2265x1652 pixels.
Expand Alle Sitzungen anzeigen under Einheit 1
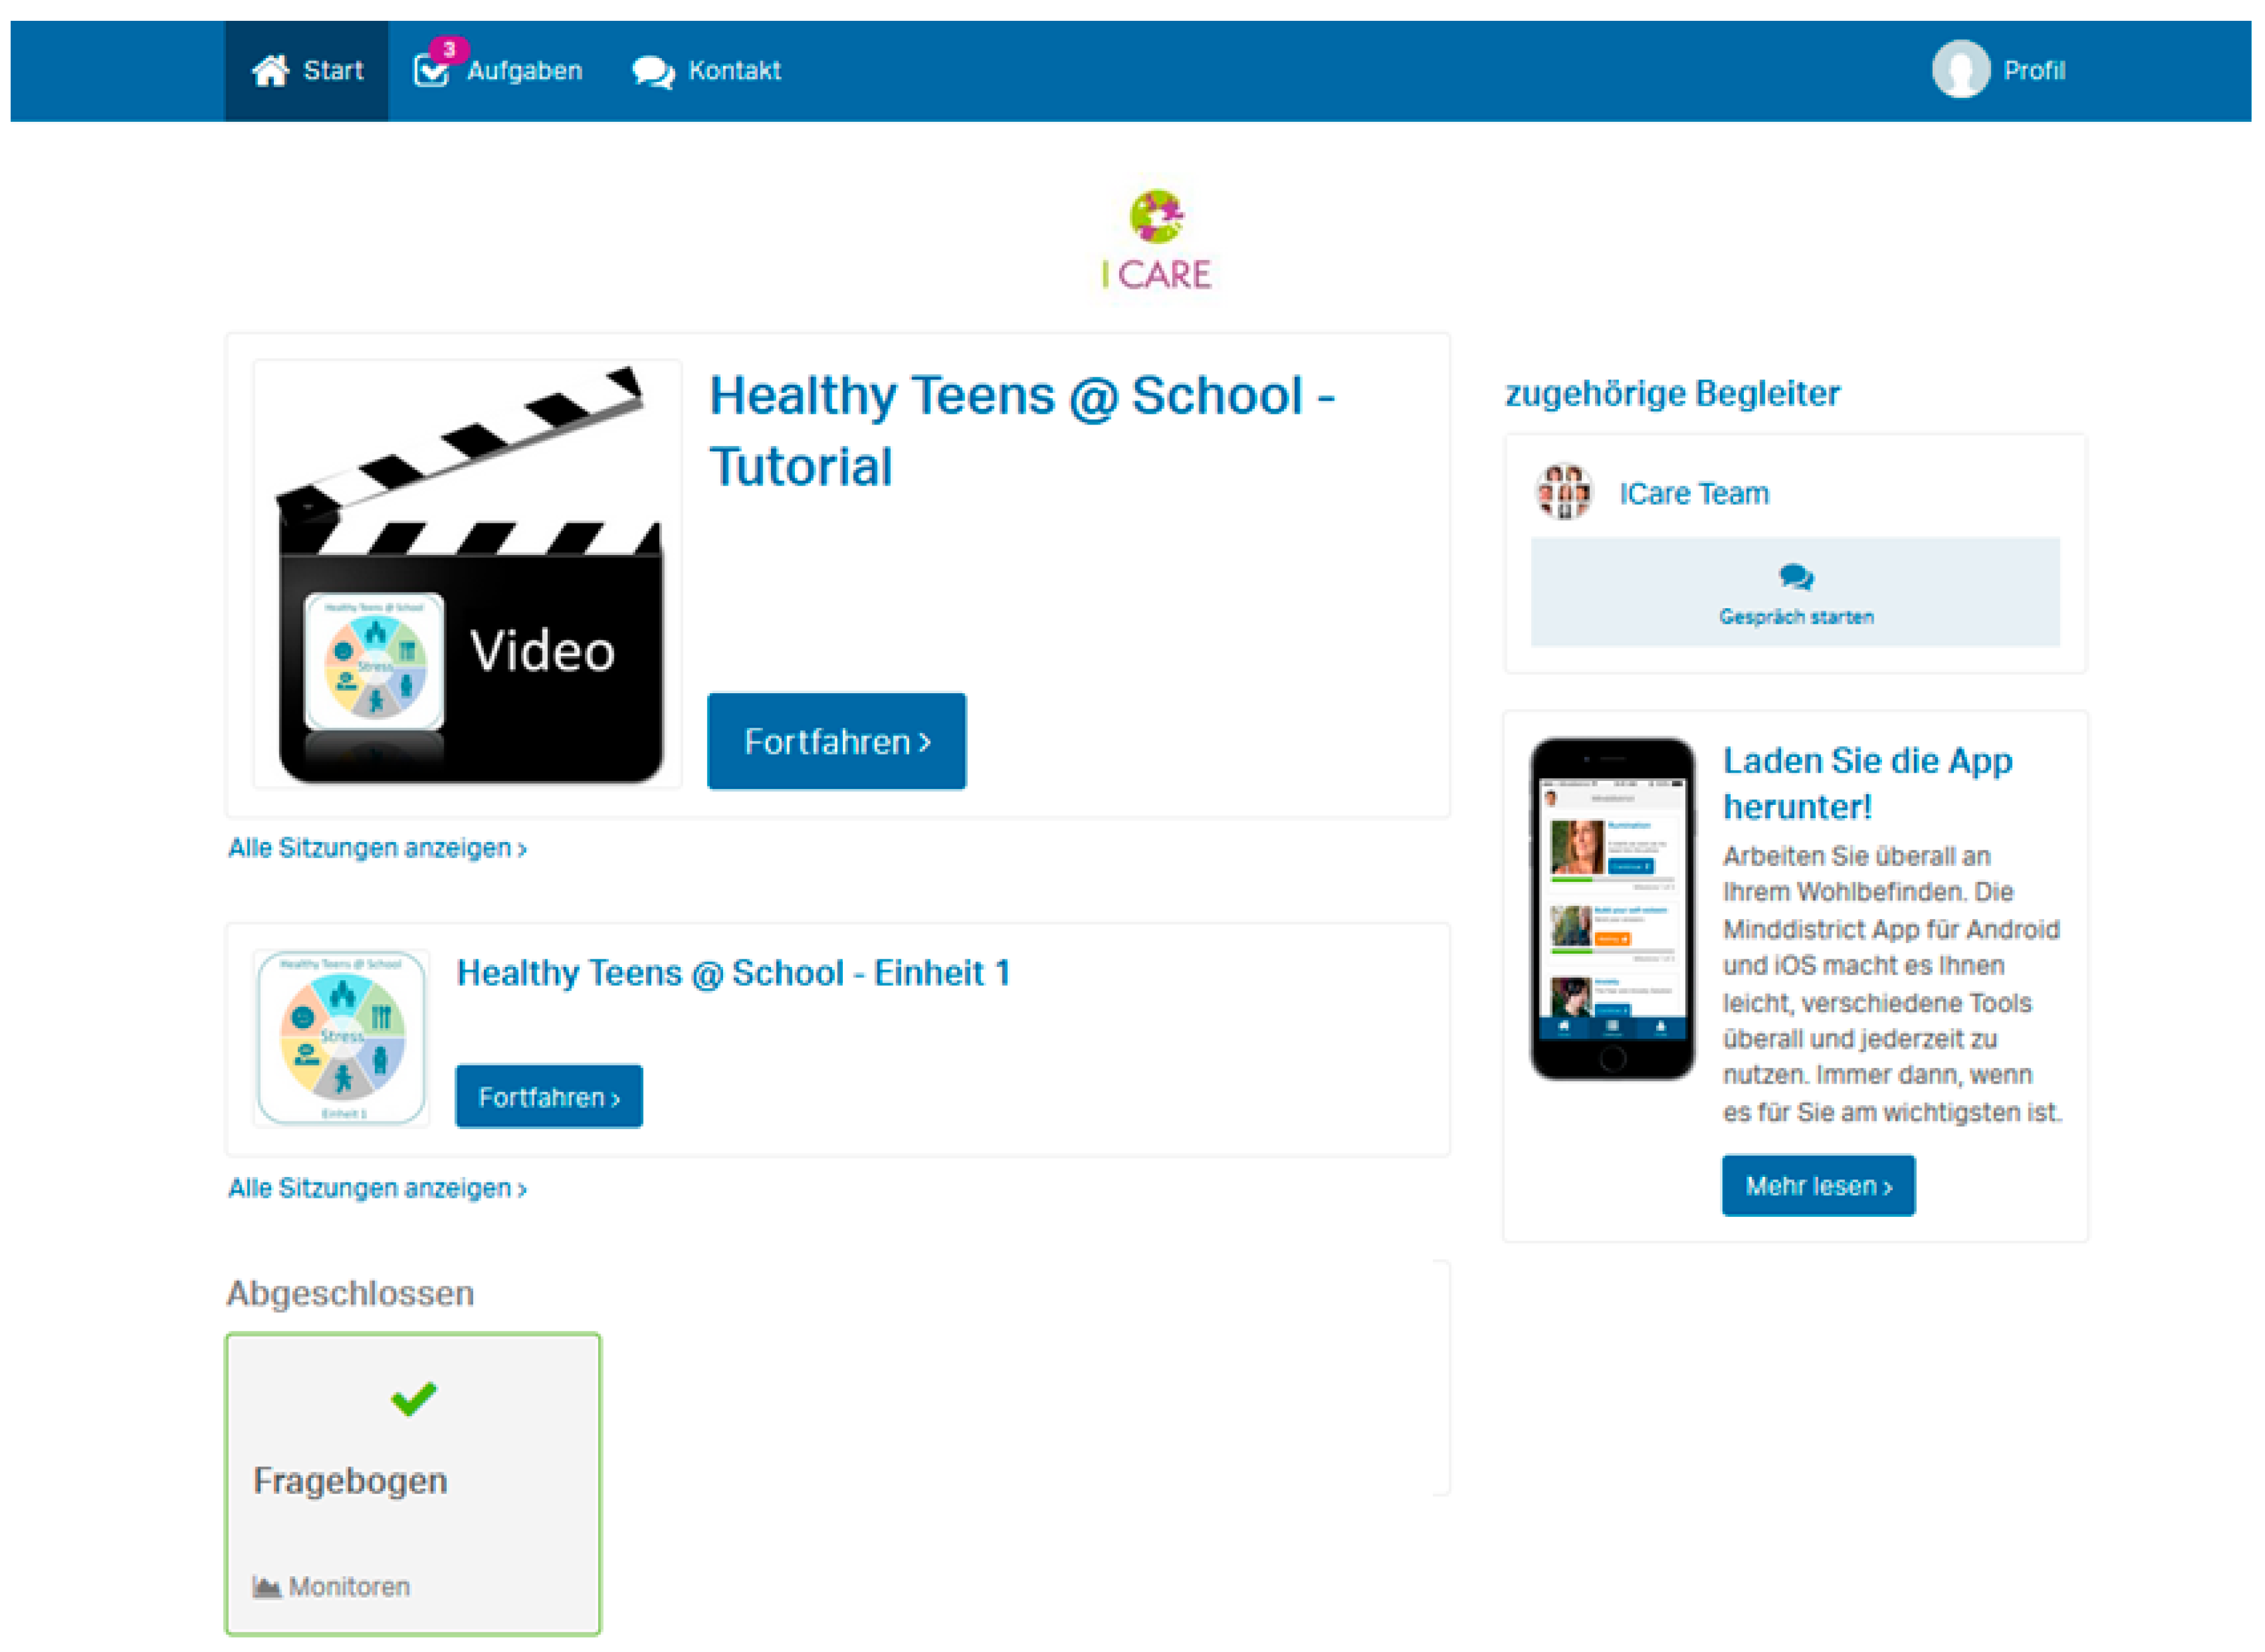pos(377,1189)
